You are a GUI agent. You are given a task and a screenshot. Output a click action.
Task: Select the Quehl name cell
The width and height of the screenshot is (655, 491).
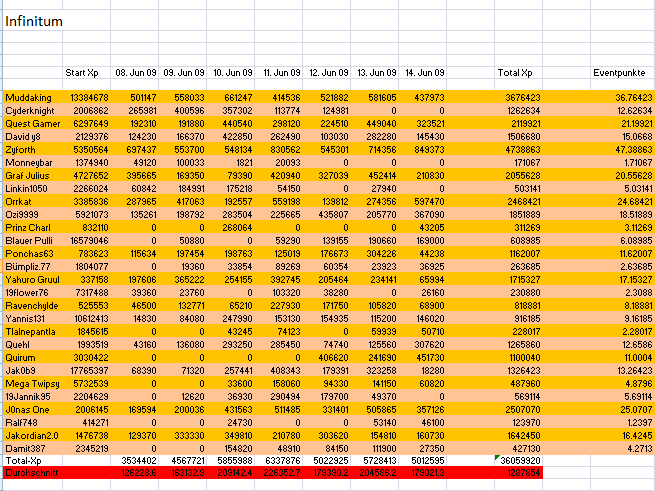coord(33,344)
